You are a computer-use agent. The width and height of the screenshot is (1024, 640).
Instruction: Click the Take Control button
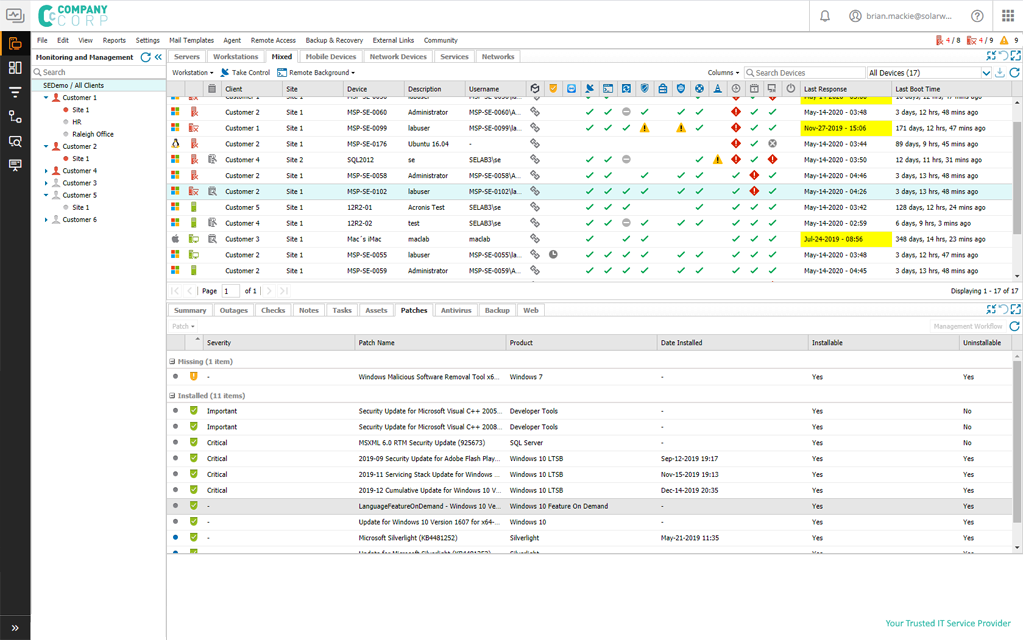[x=245, y=72]
